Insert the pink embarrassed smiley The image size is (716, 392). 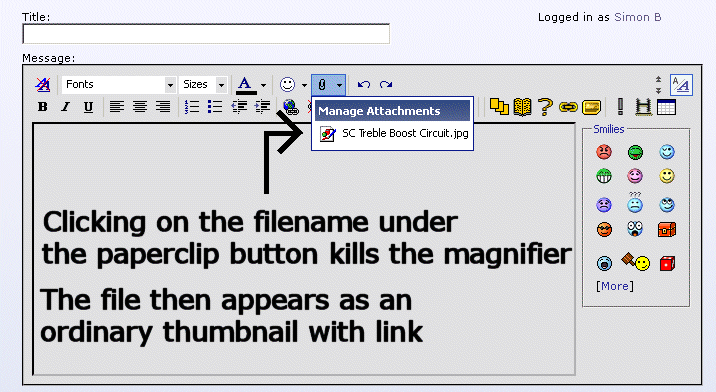point(635,176)
